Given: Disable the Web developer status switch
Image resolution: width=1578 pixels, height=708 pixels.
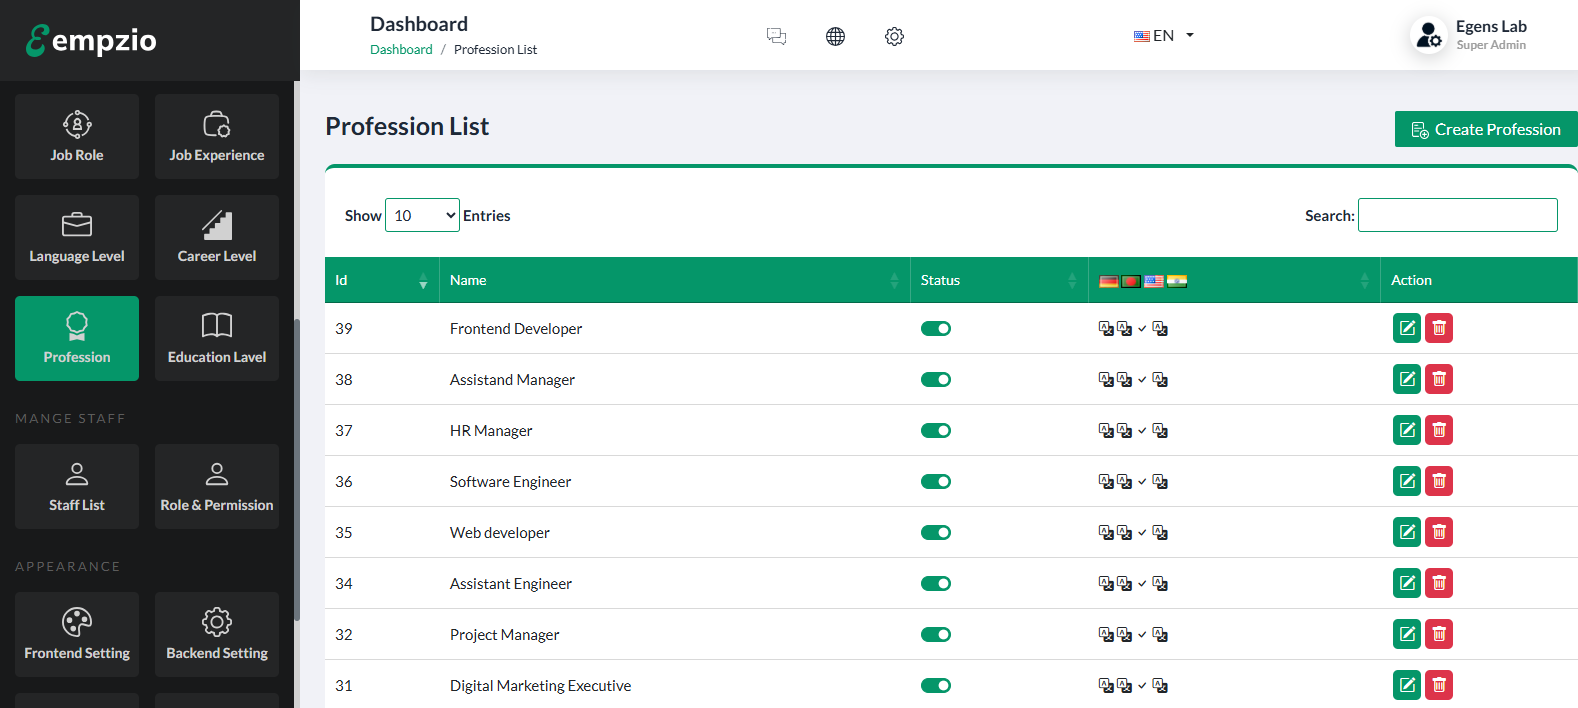Looking at the screenshot, I should tap(935, 533).
